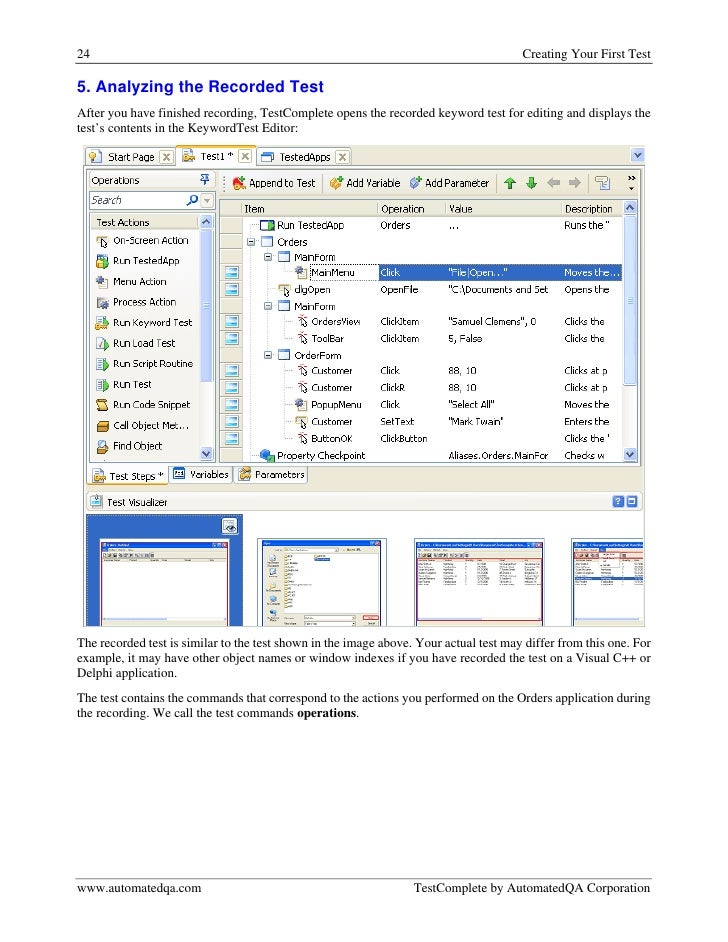Open the search options dropdown arrow
Image resolution: width=728 pixels, height=942 pixels.
[207, 200]
